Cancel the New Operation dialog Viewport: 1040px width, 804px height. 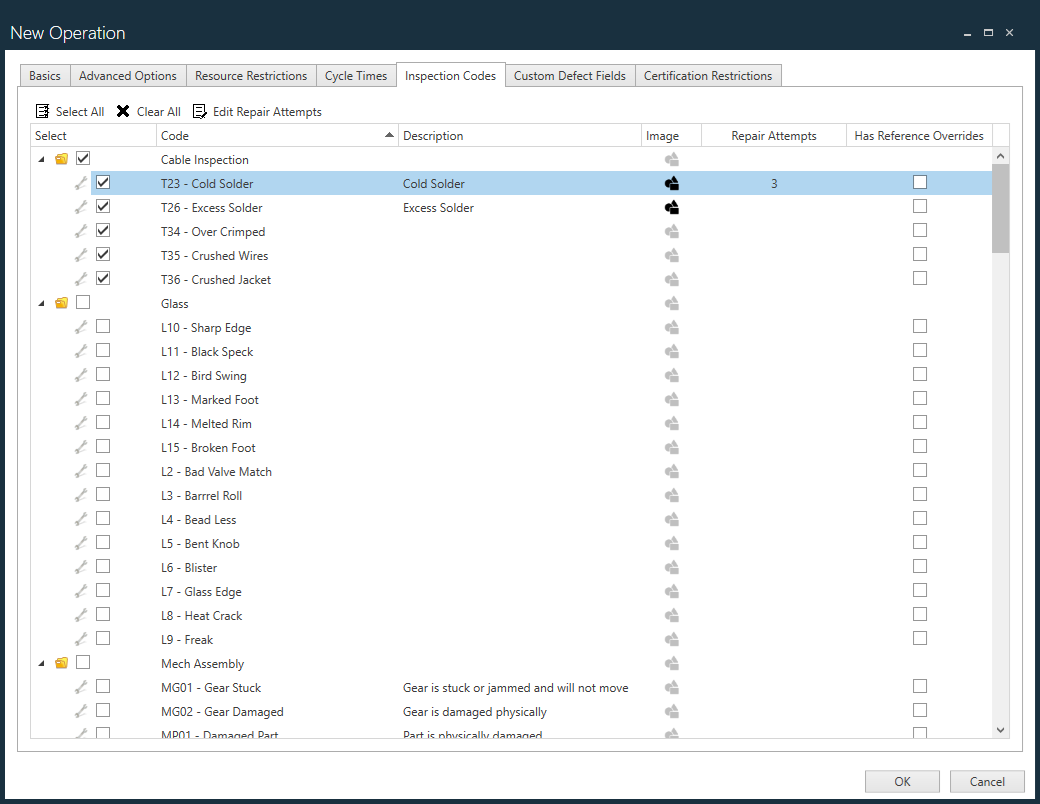tap(986, 781)
